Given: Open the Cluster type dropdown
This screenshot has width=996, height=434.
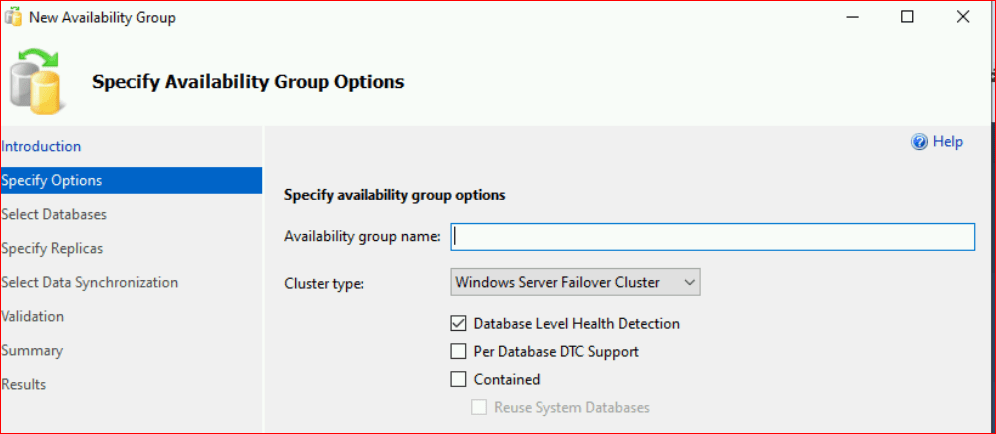Looking at the screenshot, I should pos(575,283).
